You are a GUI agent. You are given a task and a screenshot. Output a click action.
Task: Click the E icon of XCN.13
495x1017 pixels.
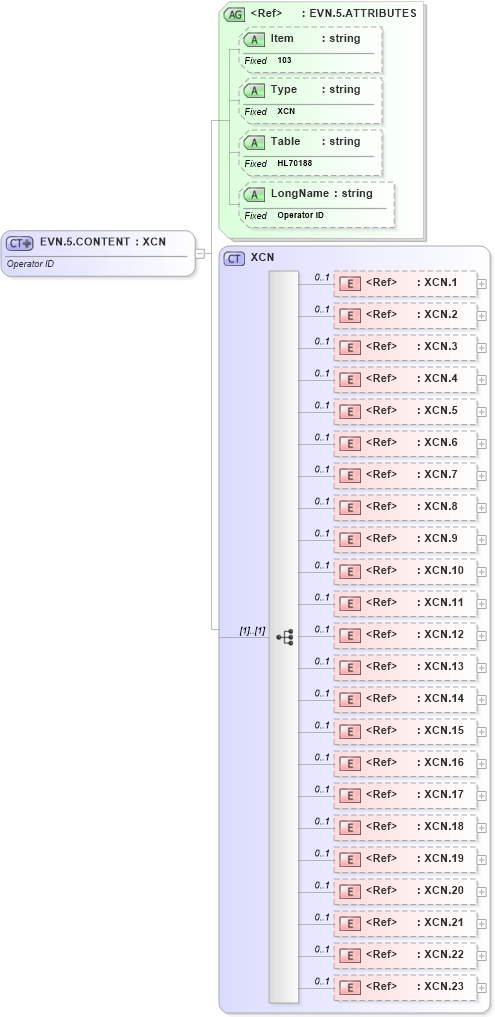point(350,667)
